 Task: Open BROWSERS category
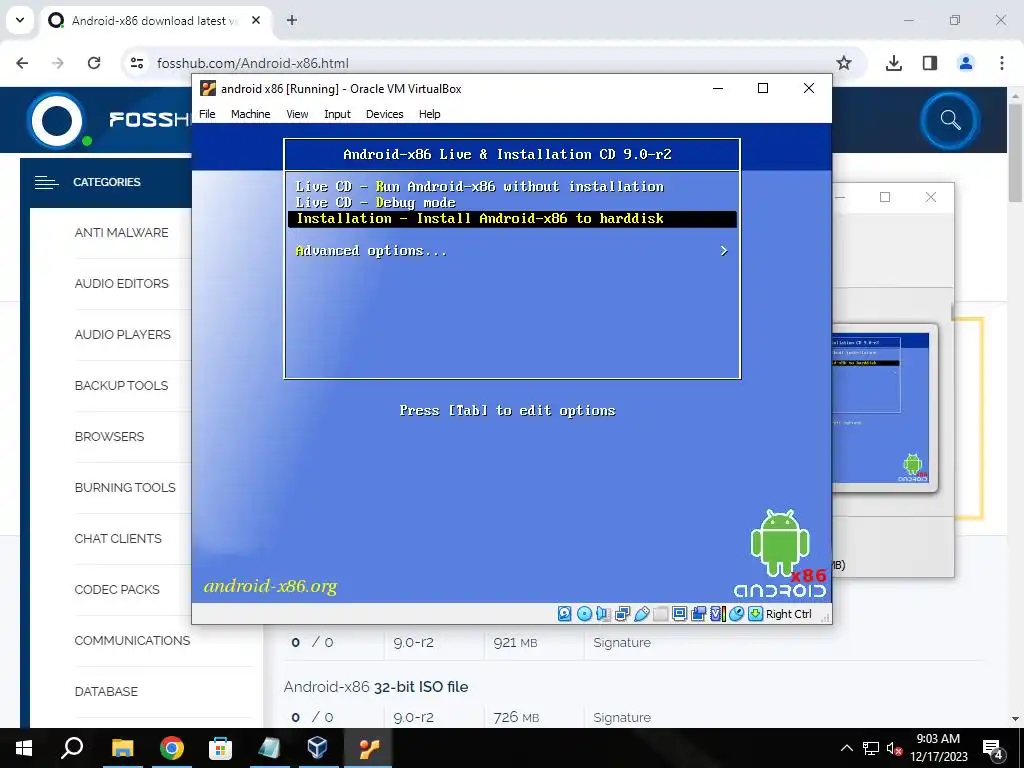(109, 436)
